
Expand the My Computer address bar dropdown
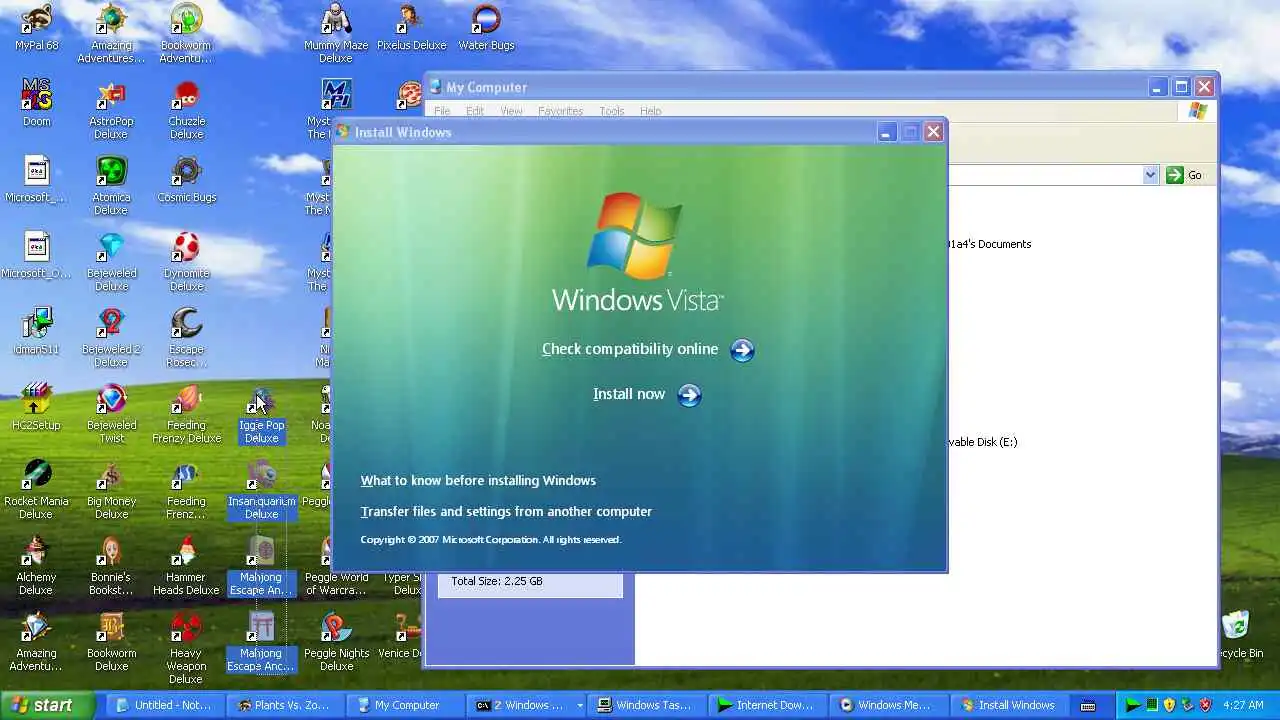1150,175
